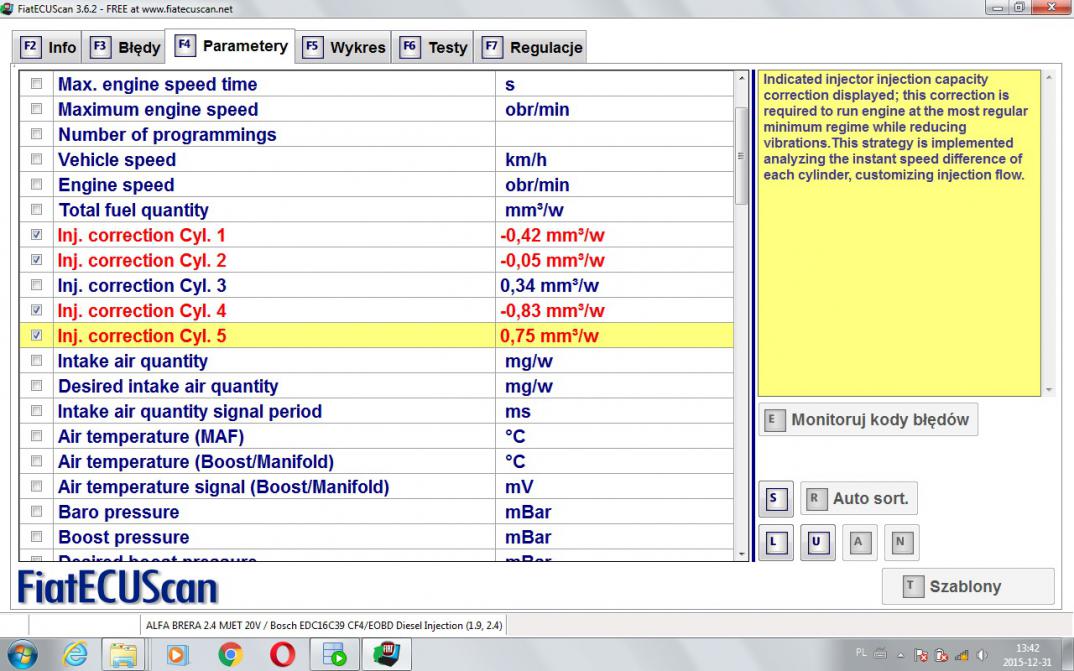This screenshot has width=1074, height=671.
Task: Switch to the Błędy tab
Action: point(127,47)
